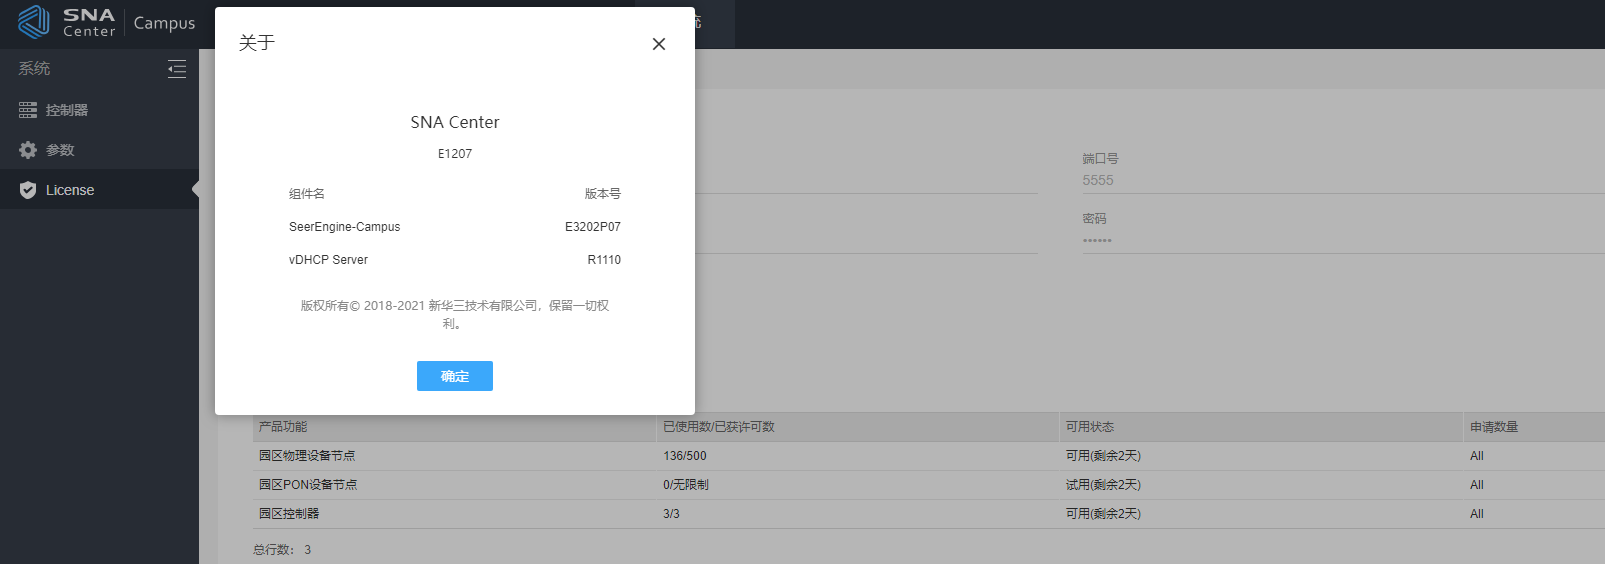Click the Campus label in the header

pos(164,23)
